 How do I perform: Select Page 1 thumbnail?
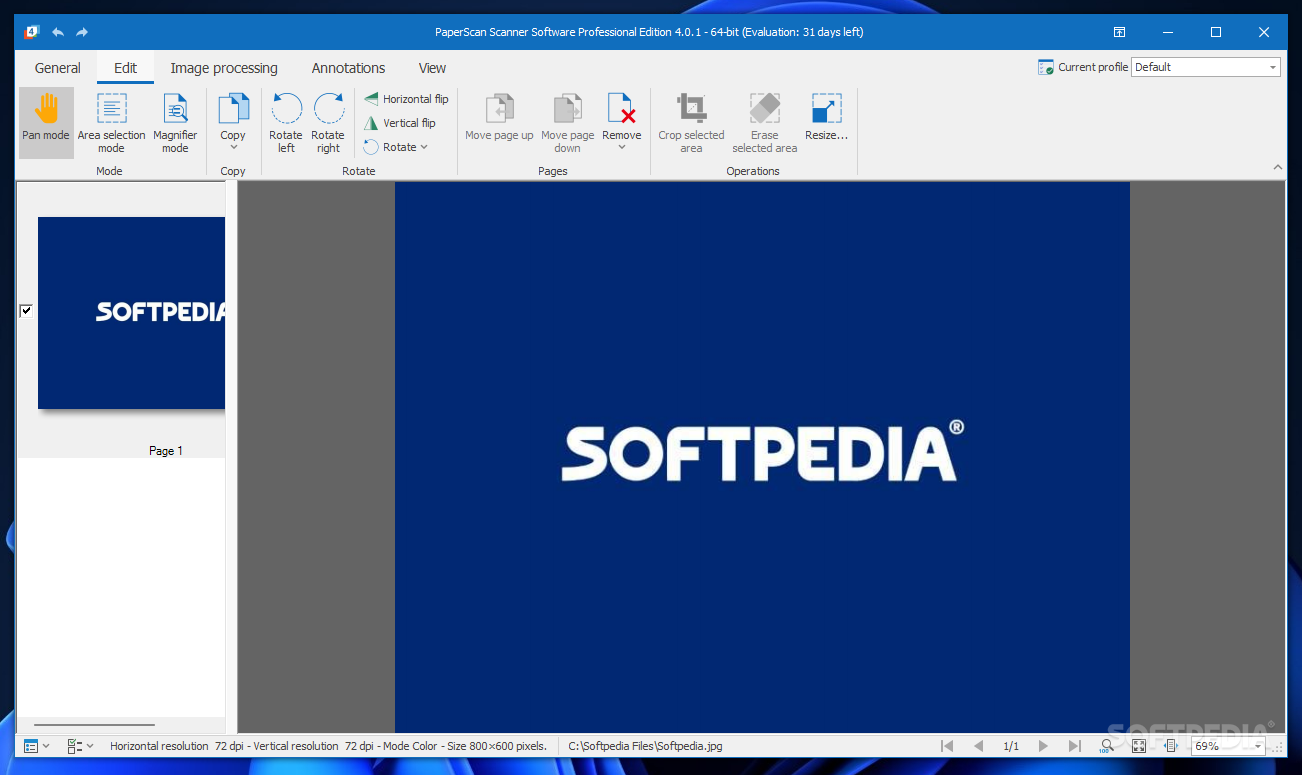[131, 313]
